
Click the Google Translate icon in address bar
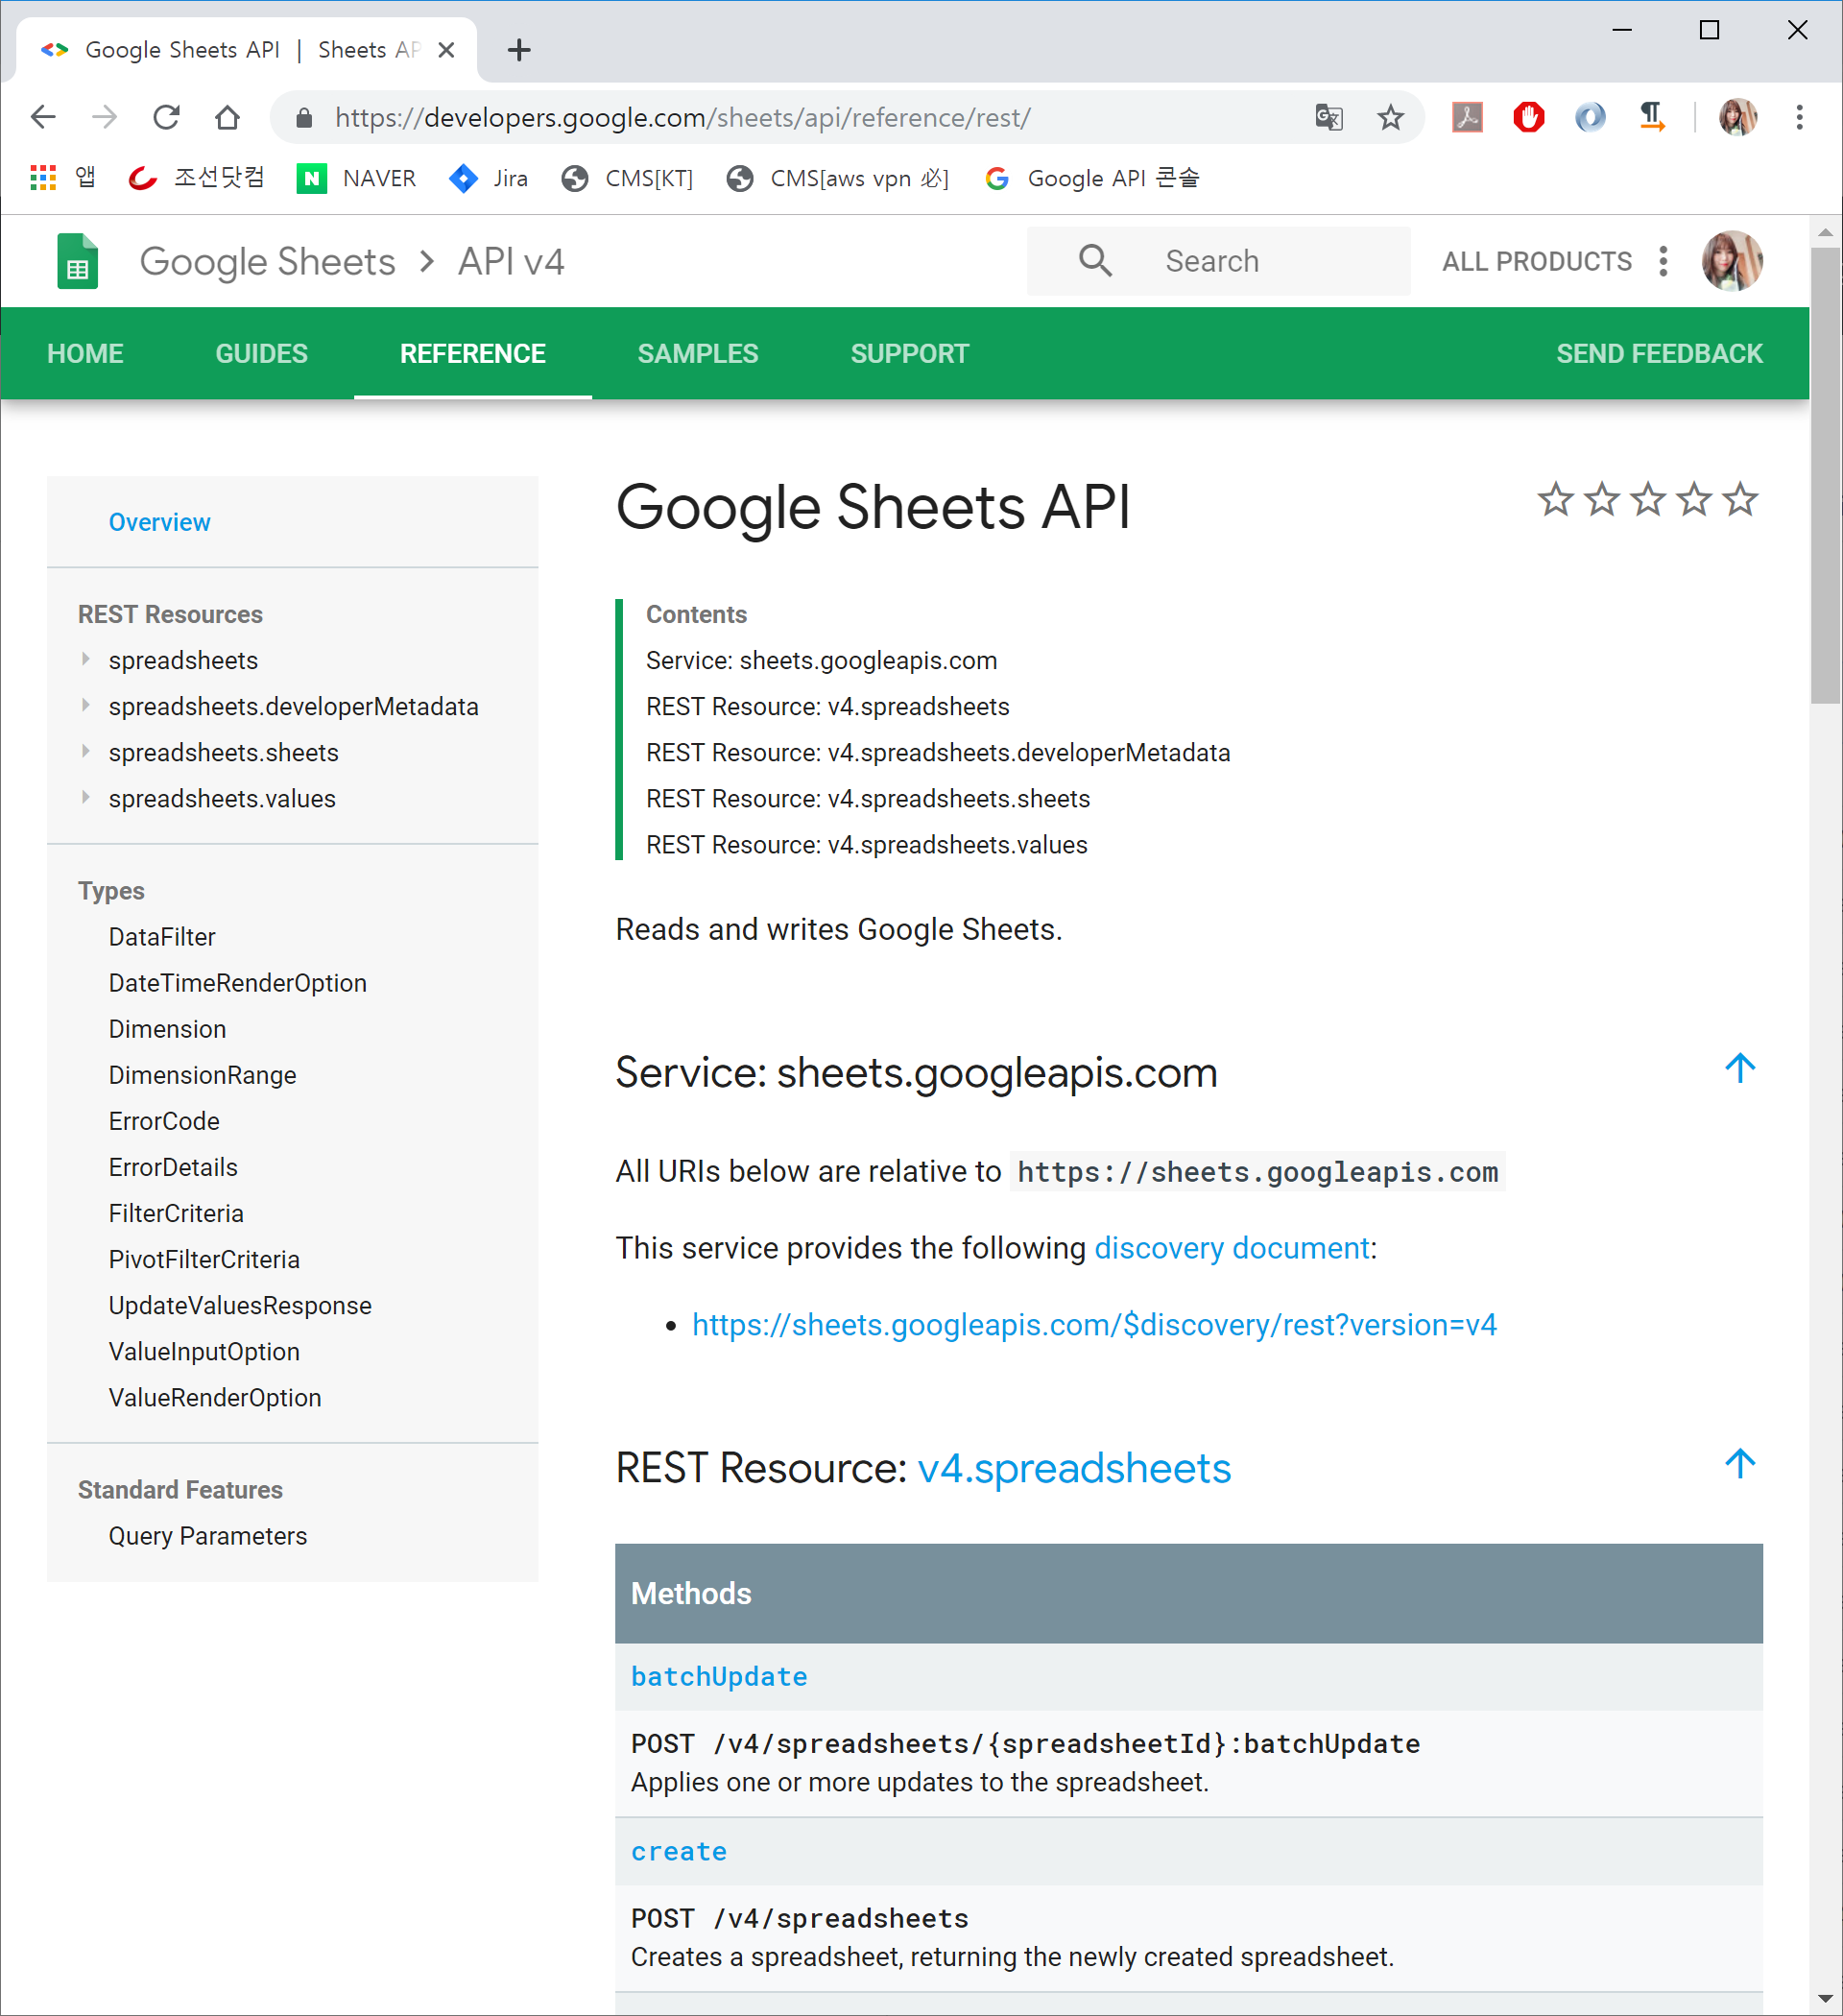(x=1328, y=118)
